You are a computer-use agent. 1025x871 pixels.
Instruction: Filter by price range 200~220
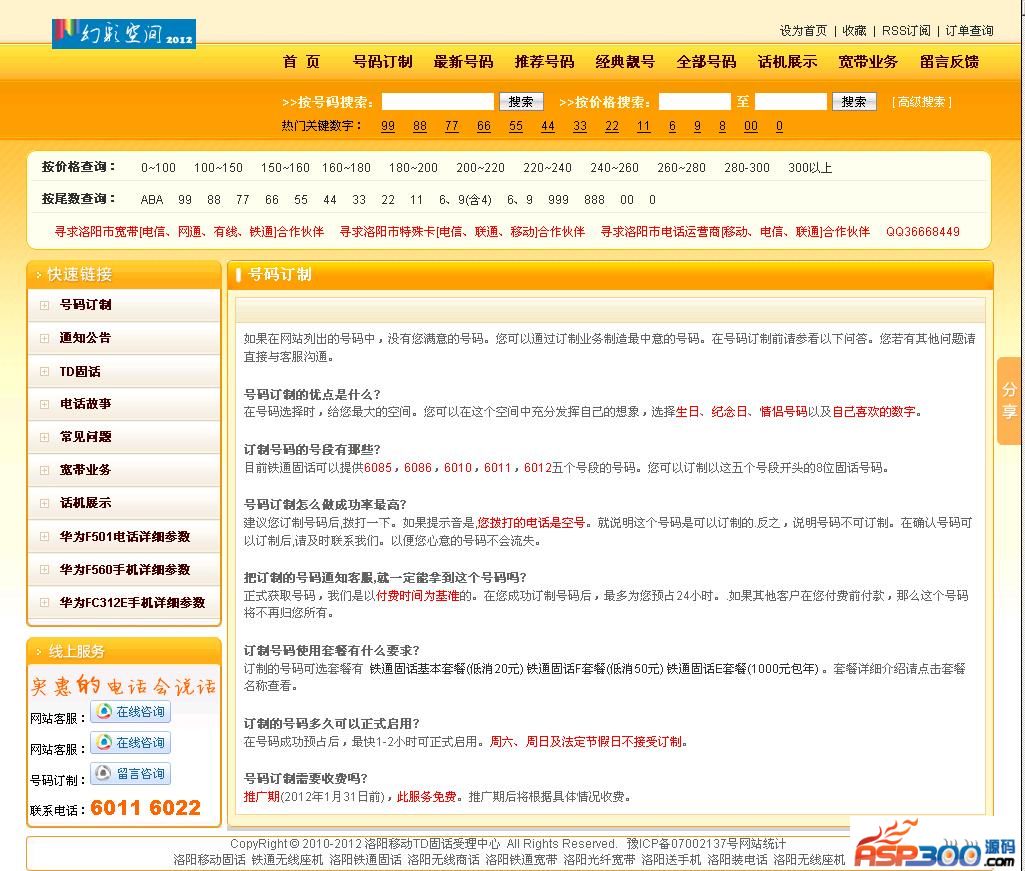click(x=480, y=168)
